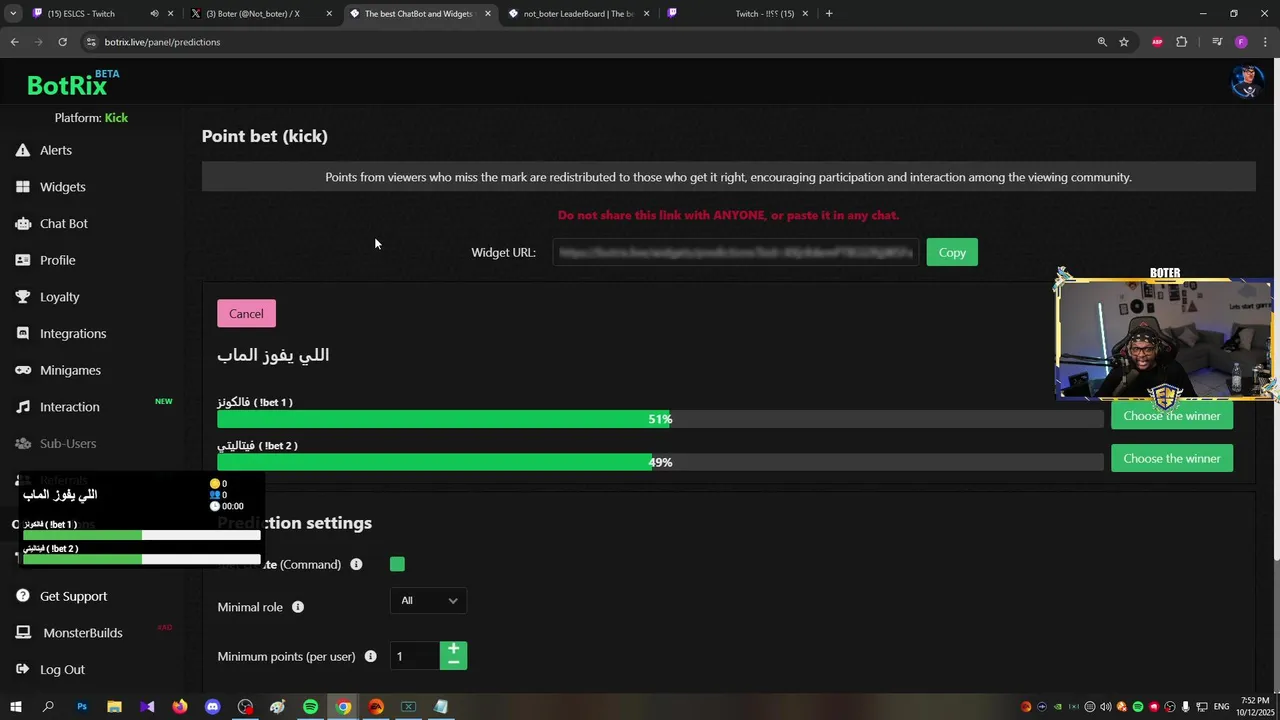Screen dimensions: 1280x720
Task: Click the Chat Bot robot icon
Action: (22, 224)
